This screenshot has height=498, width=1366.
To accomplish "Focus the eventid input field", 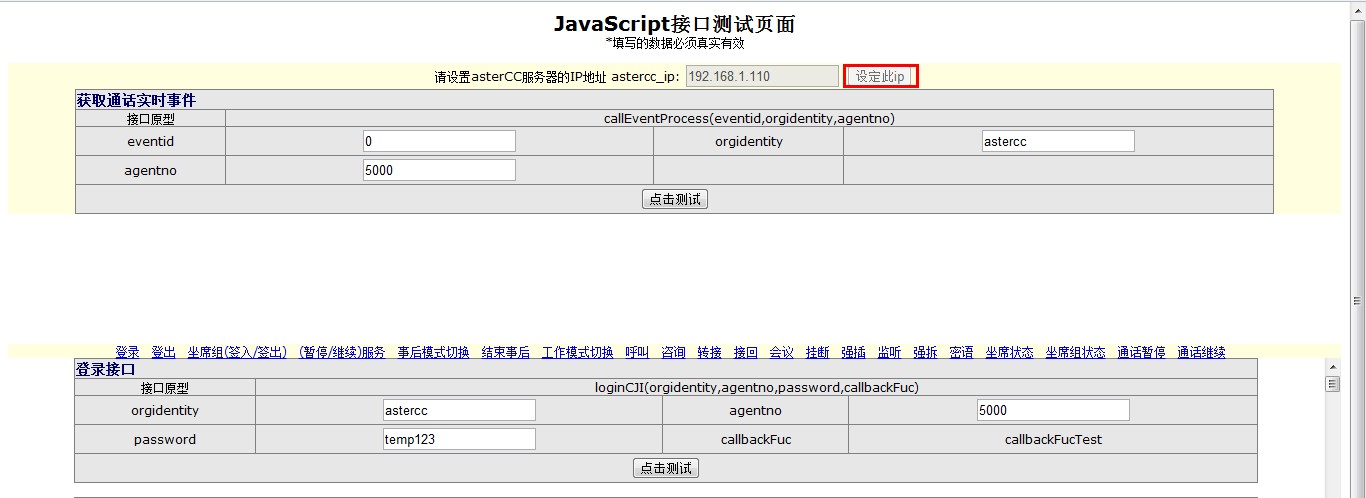I will [x=439, y=142].
